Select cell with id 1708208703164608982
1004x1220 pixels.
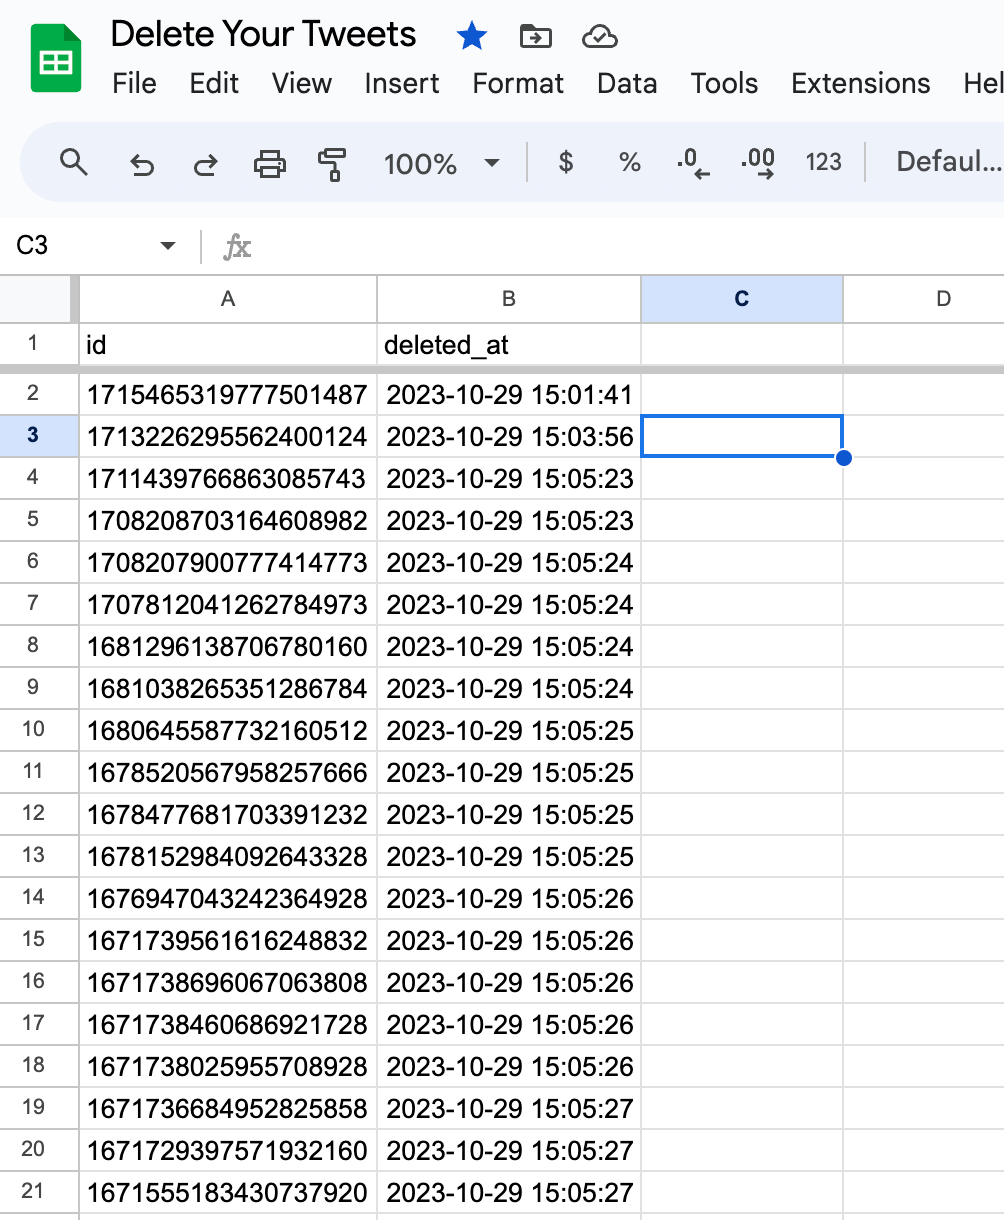228,520
